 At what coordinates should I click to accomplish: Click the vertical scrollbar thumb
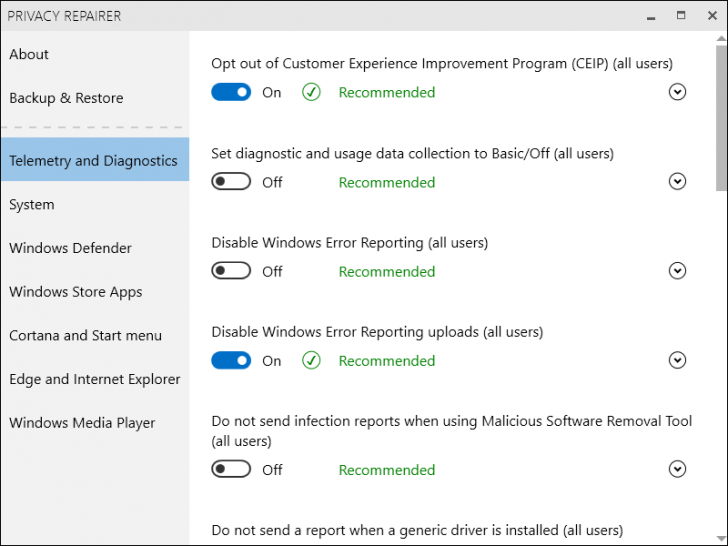click(721, 115)
